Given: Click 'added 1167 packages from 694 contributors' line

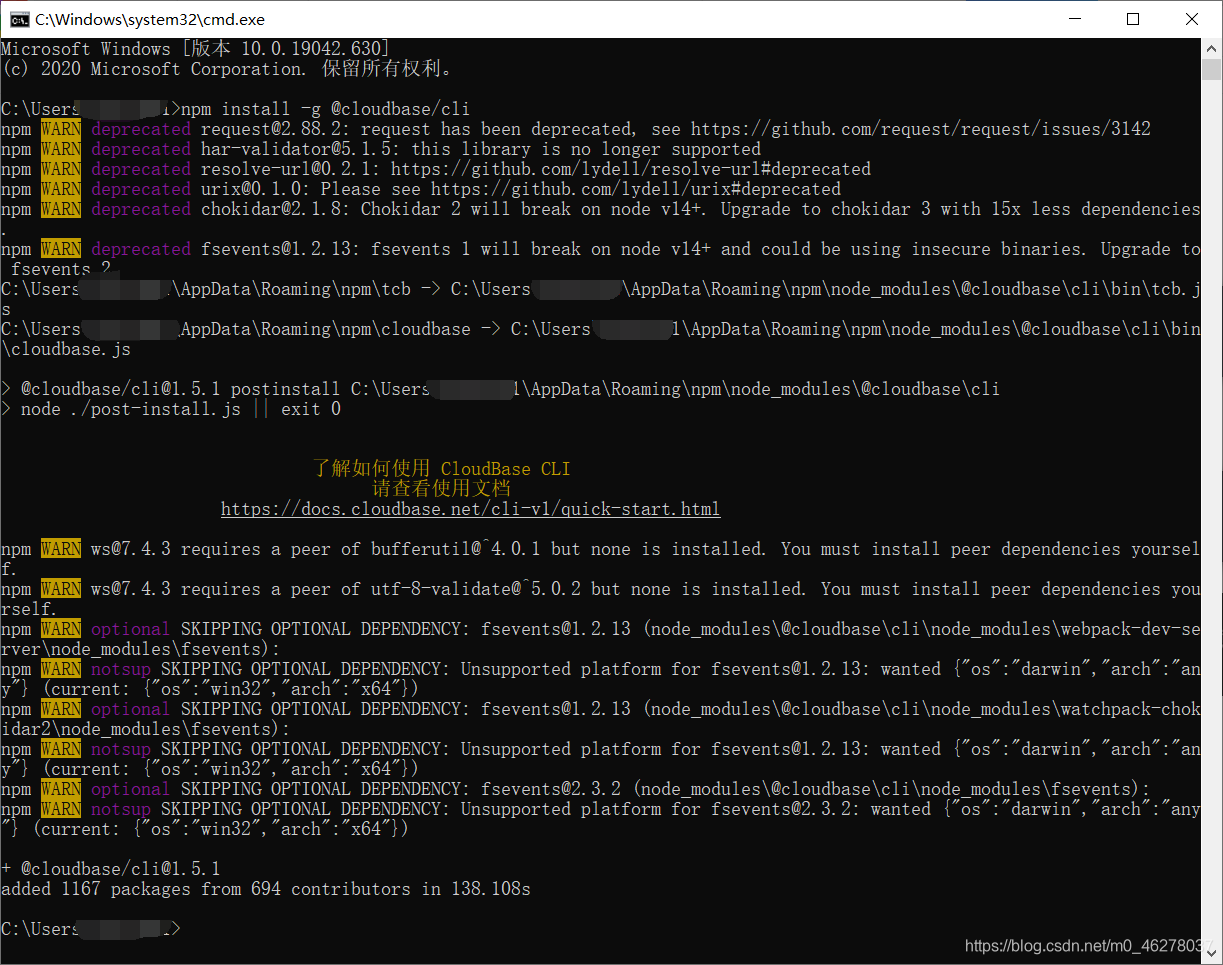Looking at the screenshot, I should pyautogui.click(x=266, y=889).
